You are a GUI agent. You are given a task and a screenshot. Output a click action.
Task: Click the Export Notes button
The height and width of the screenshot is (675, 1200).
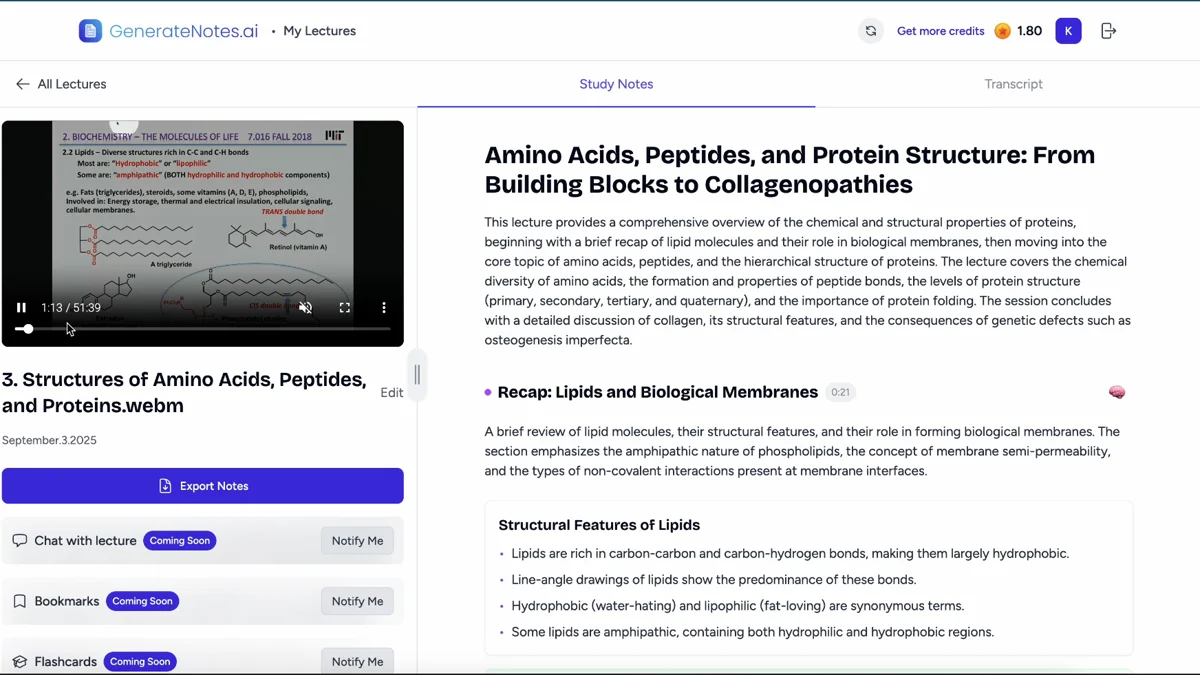pos(203,486)
